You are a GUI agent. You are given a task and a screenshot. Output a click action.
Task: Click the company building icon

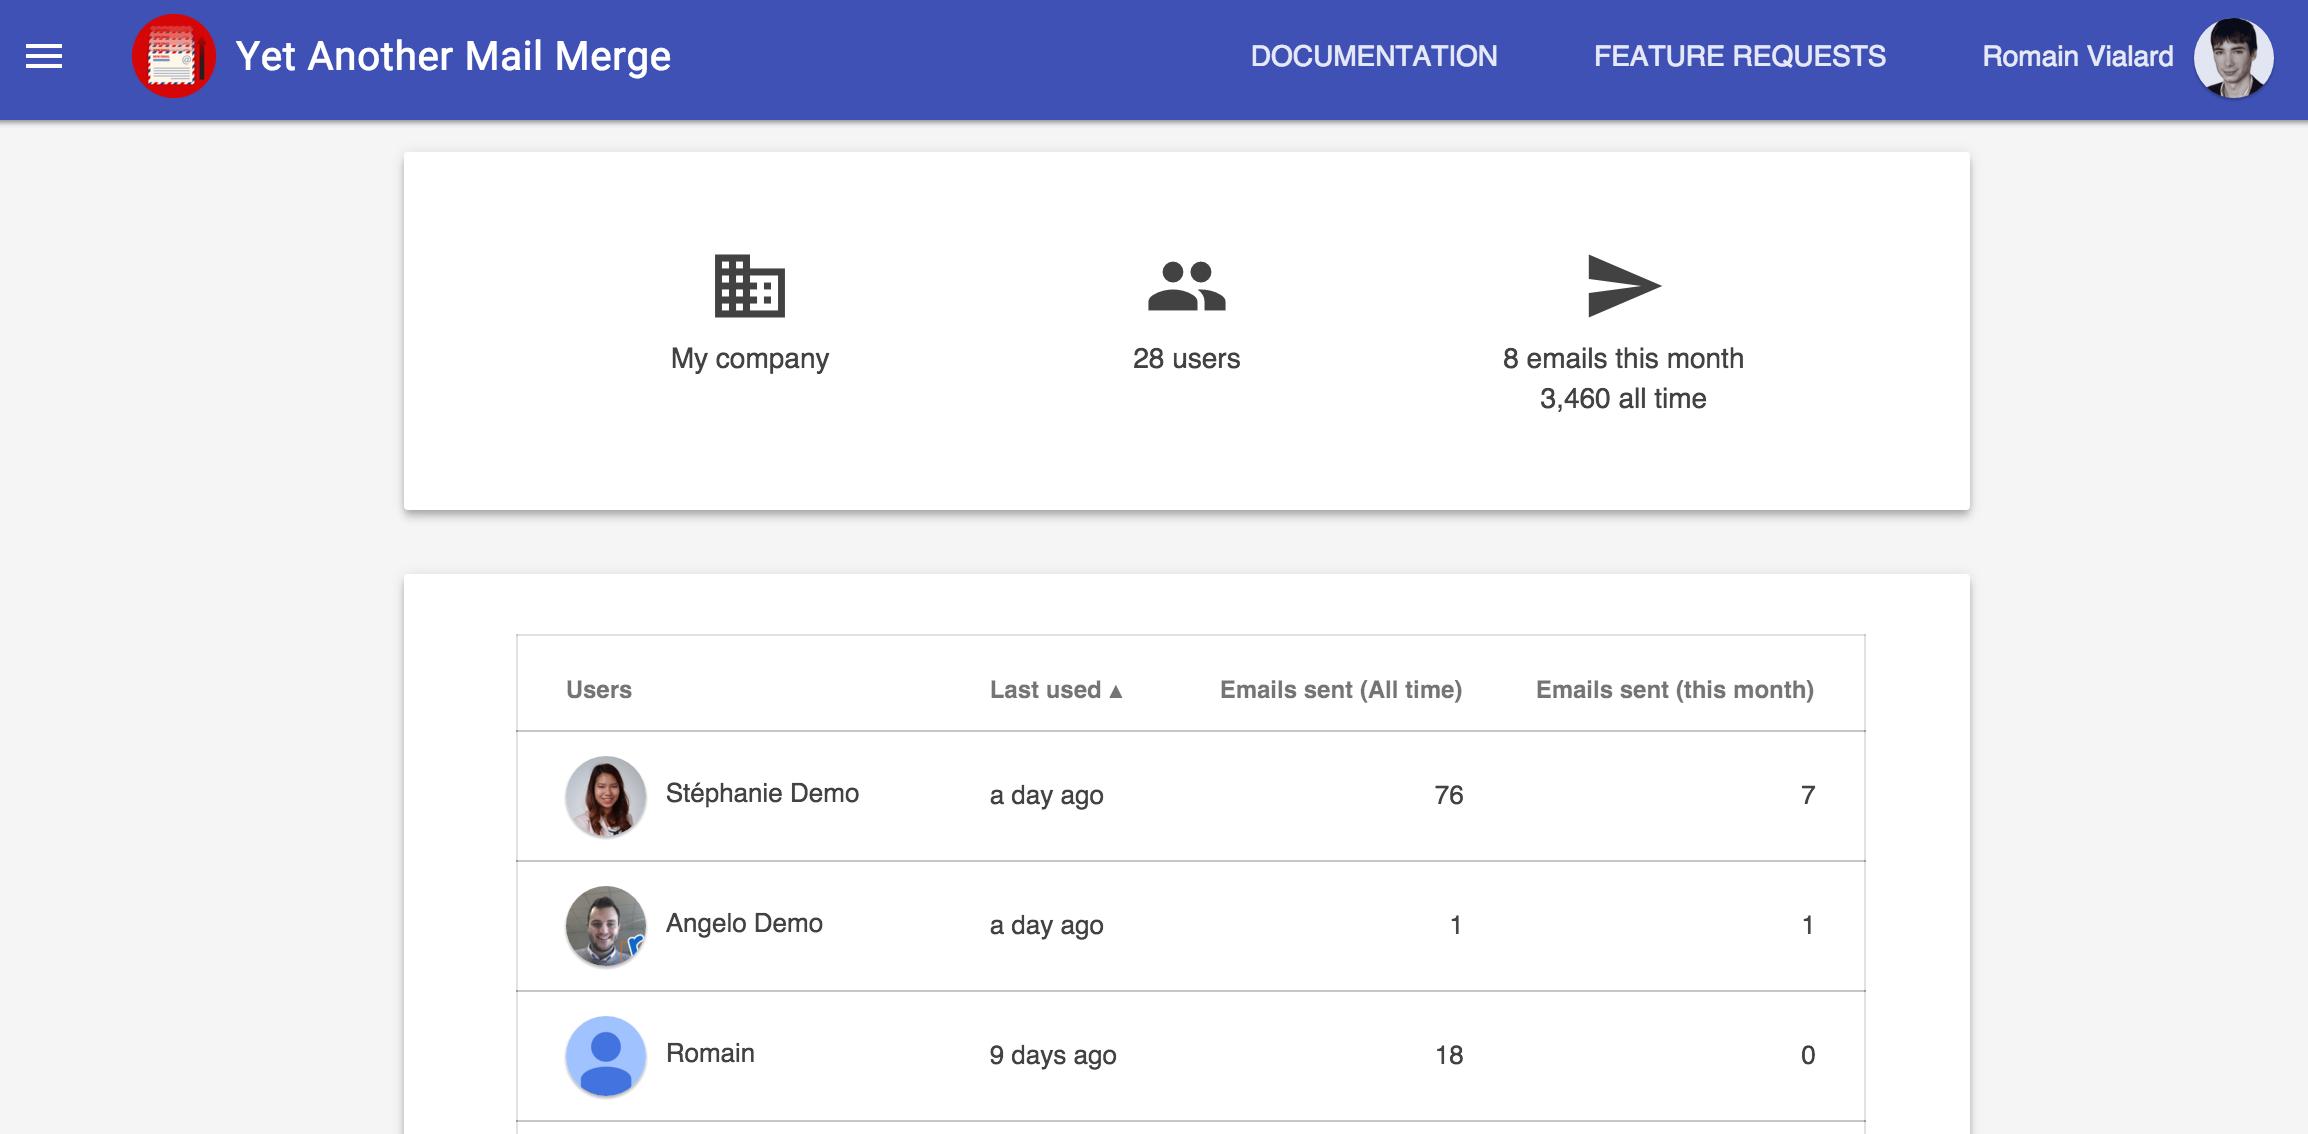[x=749, y=286]
